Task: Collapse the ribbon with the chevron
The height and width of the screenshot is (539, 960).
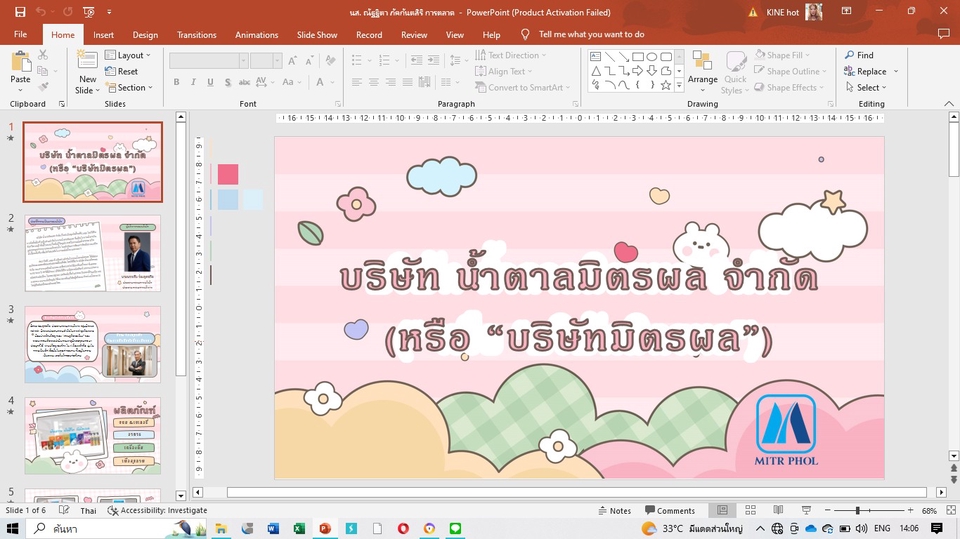Action: (x=948, y=104)
